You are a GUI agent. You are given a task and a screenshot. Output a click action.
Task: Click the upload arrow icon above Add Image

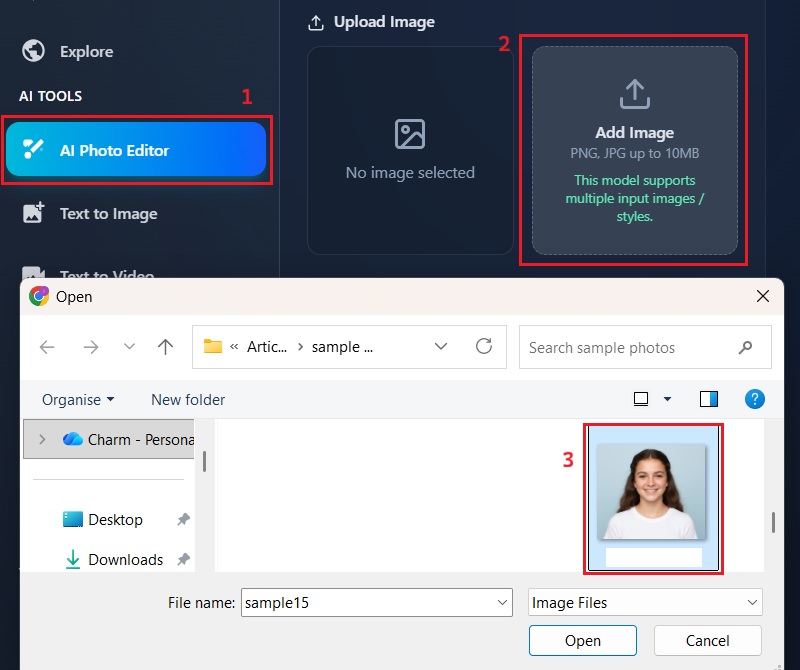tap(635, 94)
